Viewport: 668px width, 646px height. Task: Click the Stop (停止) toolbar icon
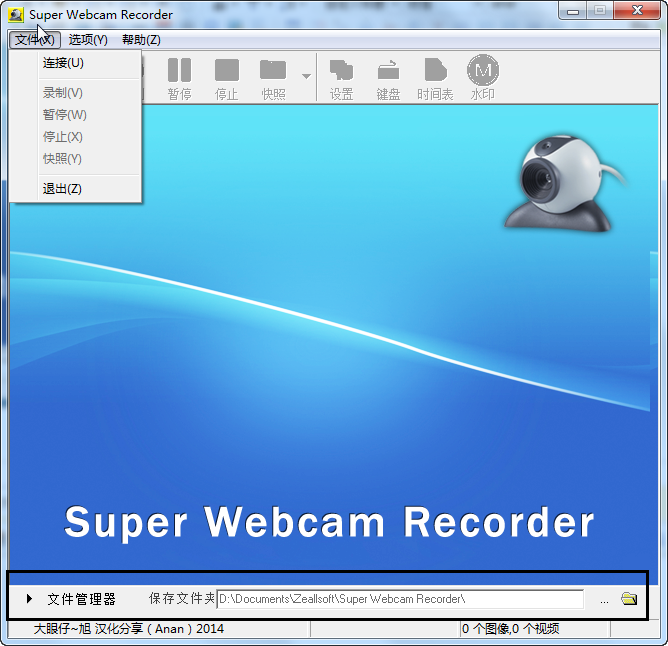(226, 79)
